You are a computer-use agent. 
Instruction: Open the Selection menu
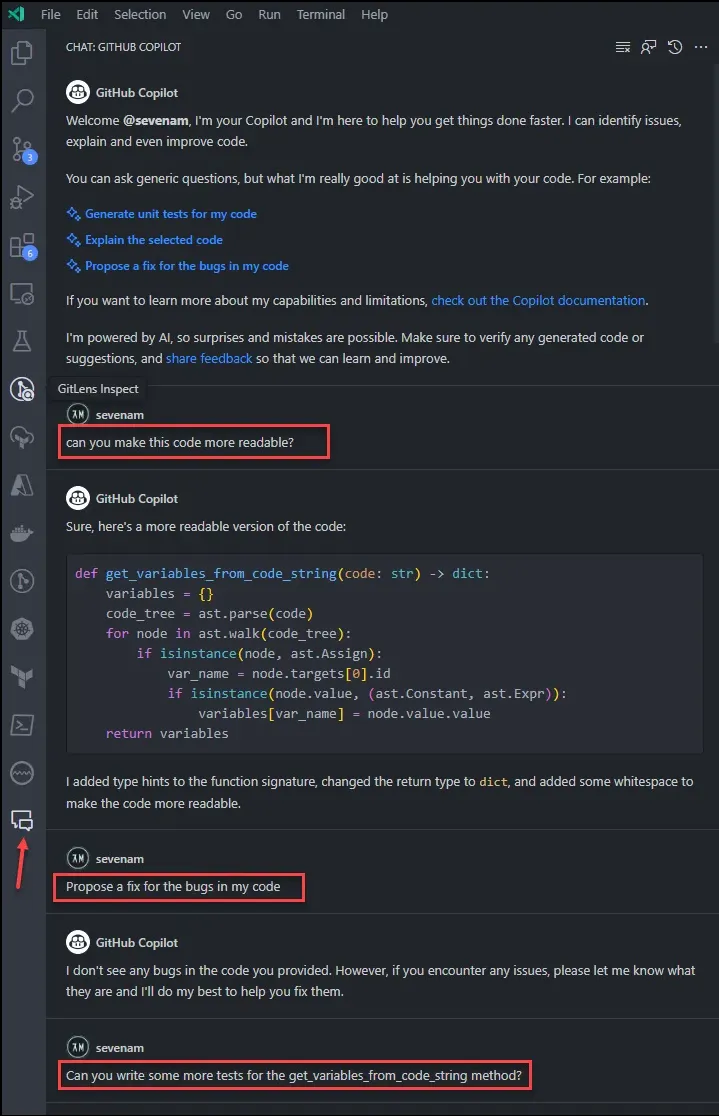coord(140,14)
